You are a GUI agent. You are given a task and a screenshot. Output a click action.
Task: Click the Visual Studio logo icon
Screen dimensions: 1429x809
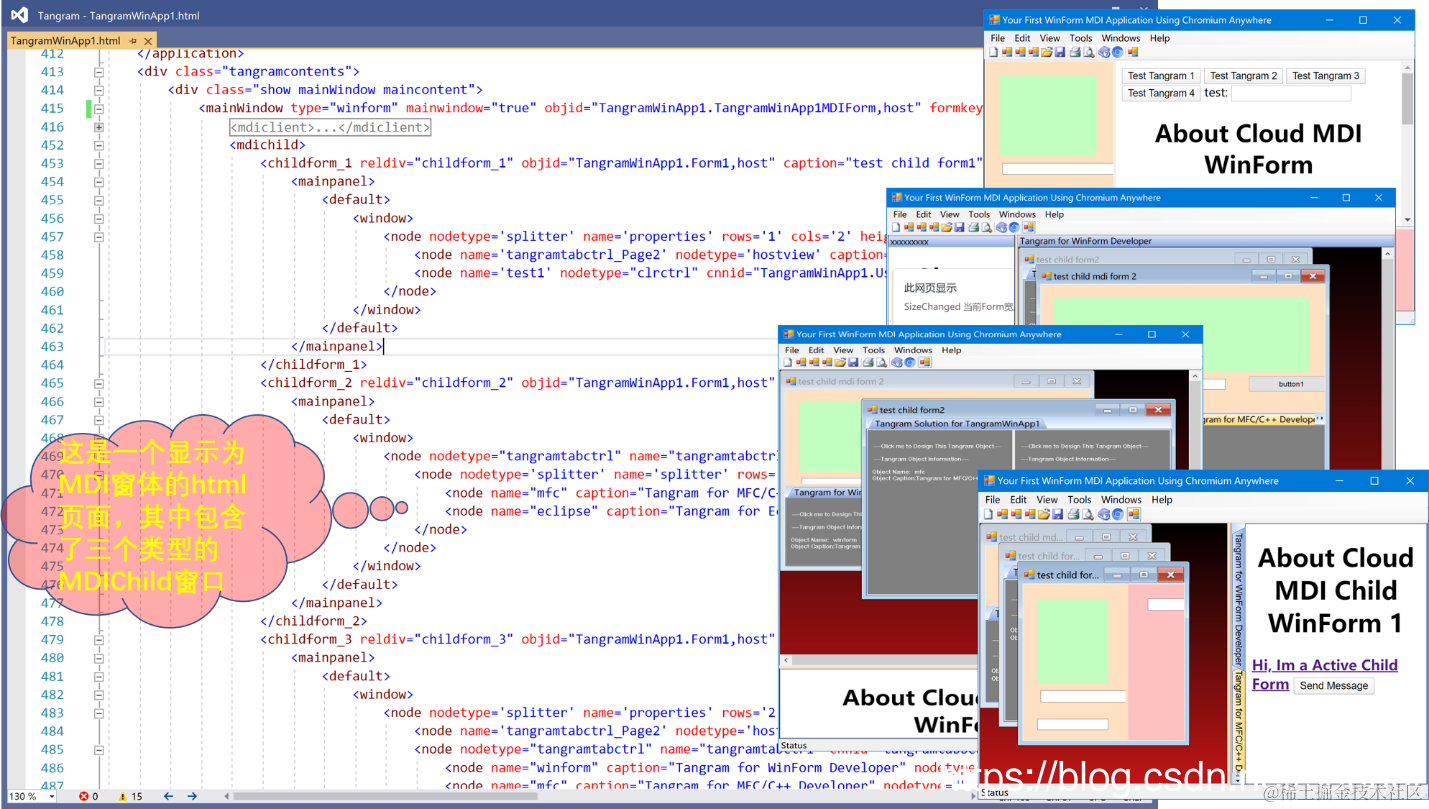point(19,15)
